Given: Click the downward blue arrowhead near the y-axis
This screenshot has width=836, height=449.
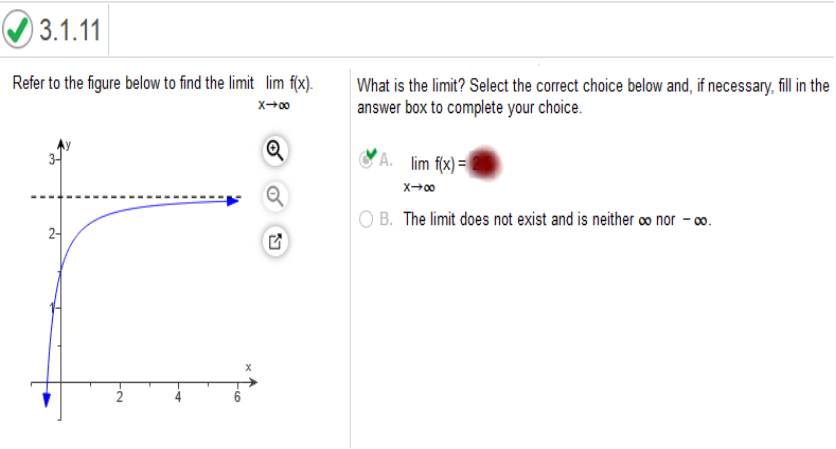Looking at the screenshot, I should click(46, 399).
